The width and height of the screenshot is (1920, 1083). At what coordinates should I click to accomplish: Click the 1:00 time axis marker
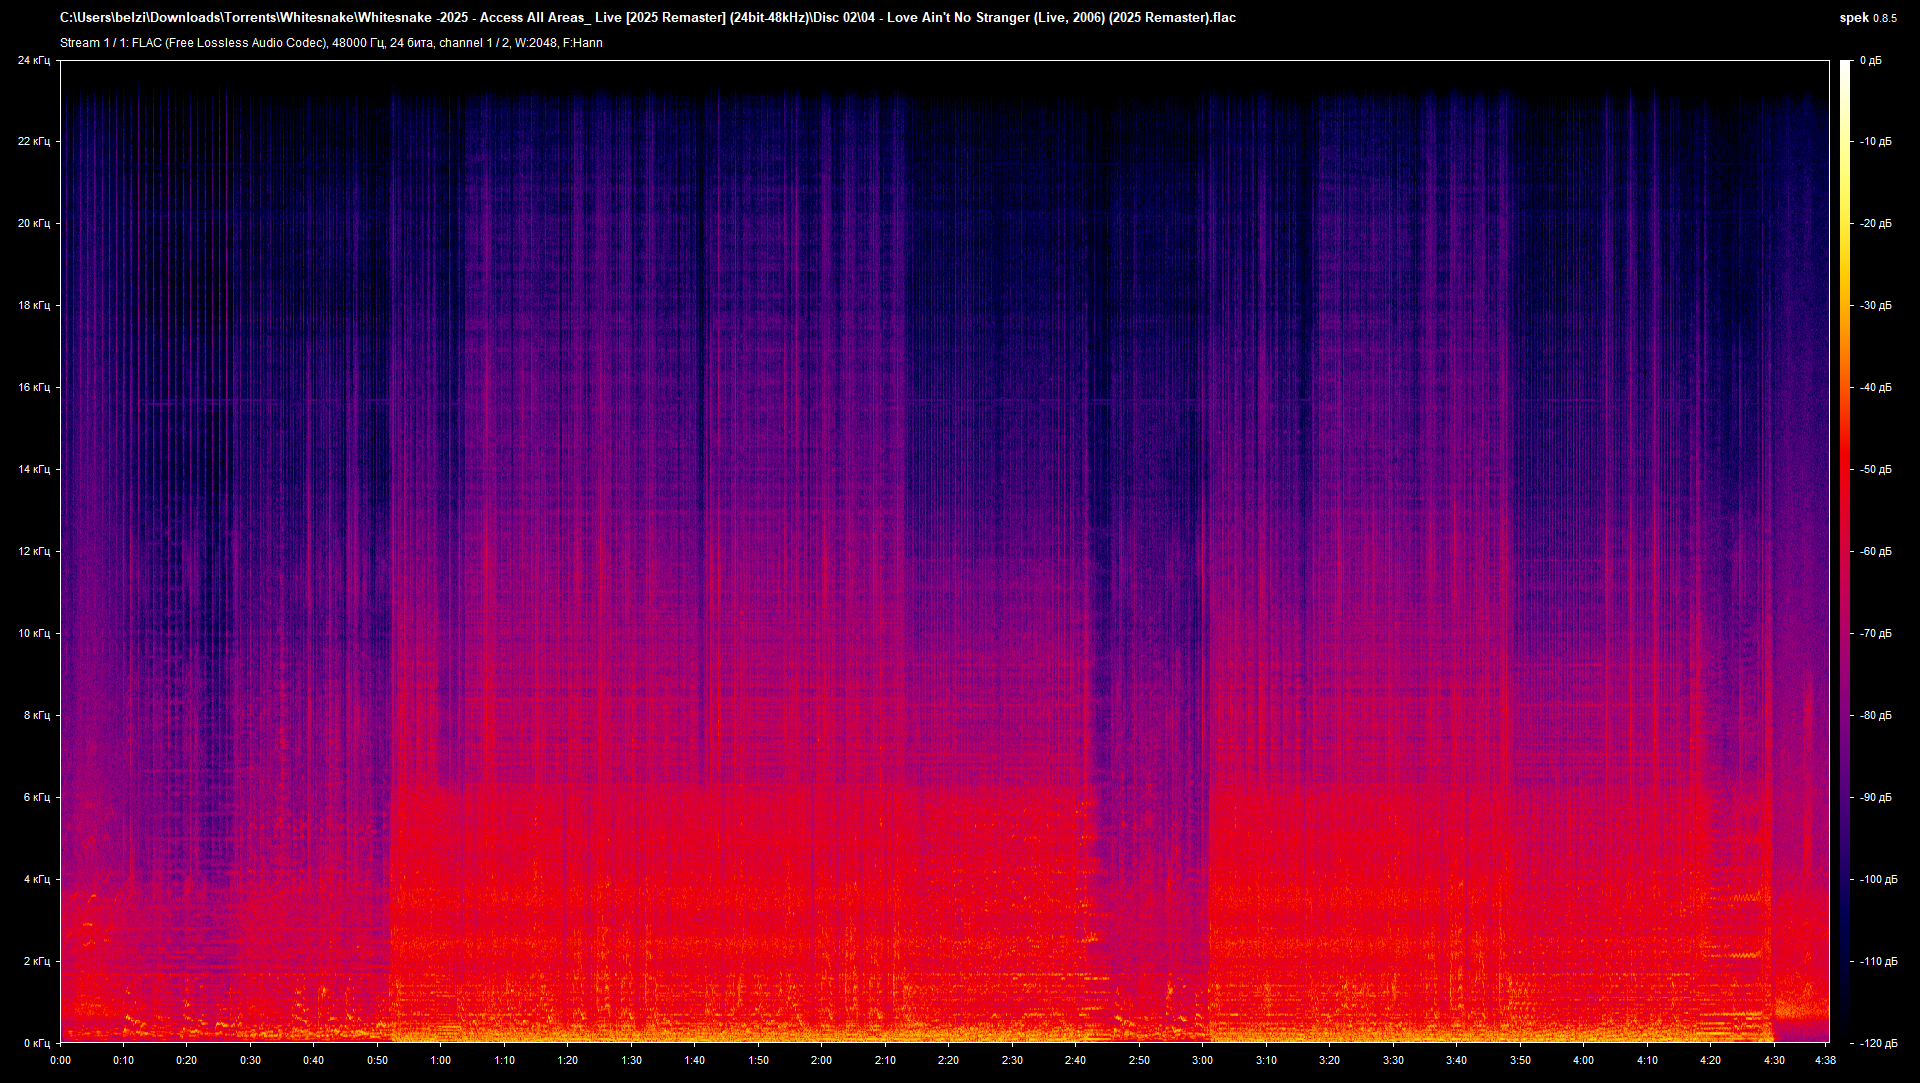click(440, 1060)
